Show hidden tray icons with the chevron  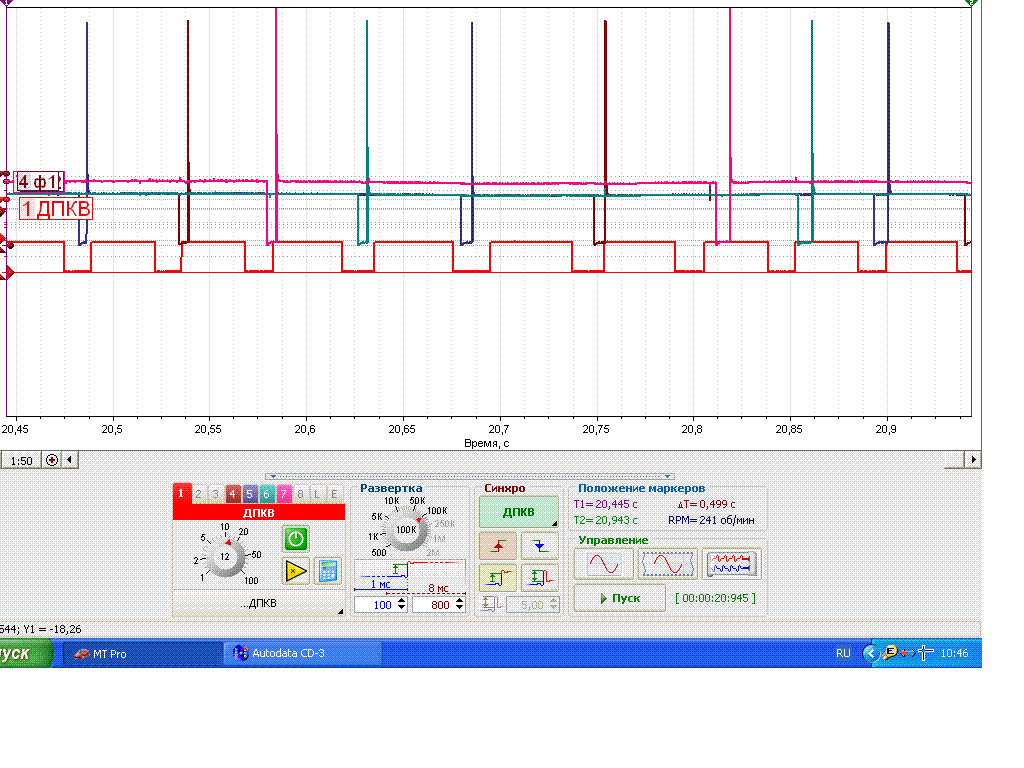pos(871,653)
